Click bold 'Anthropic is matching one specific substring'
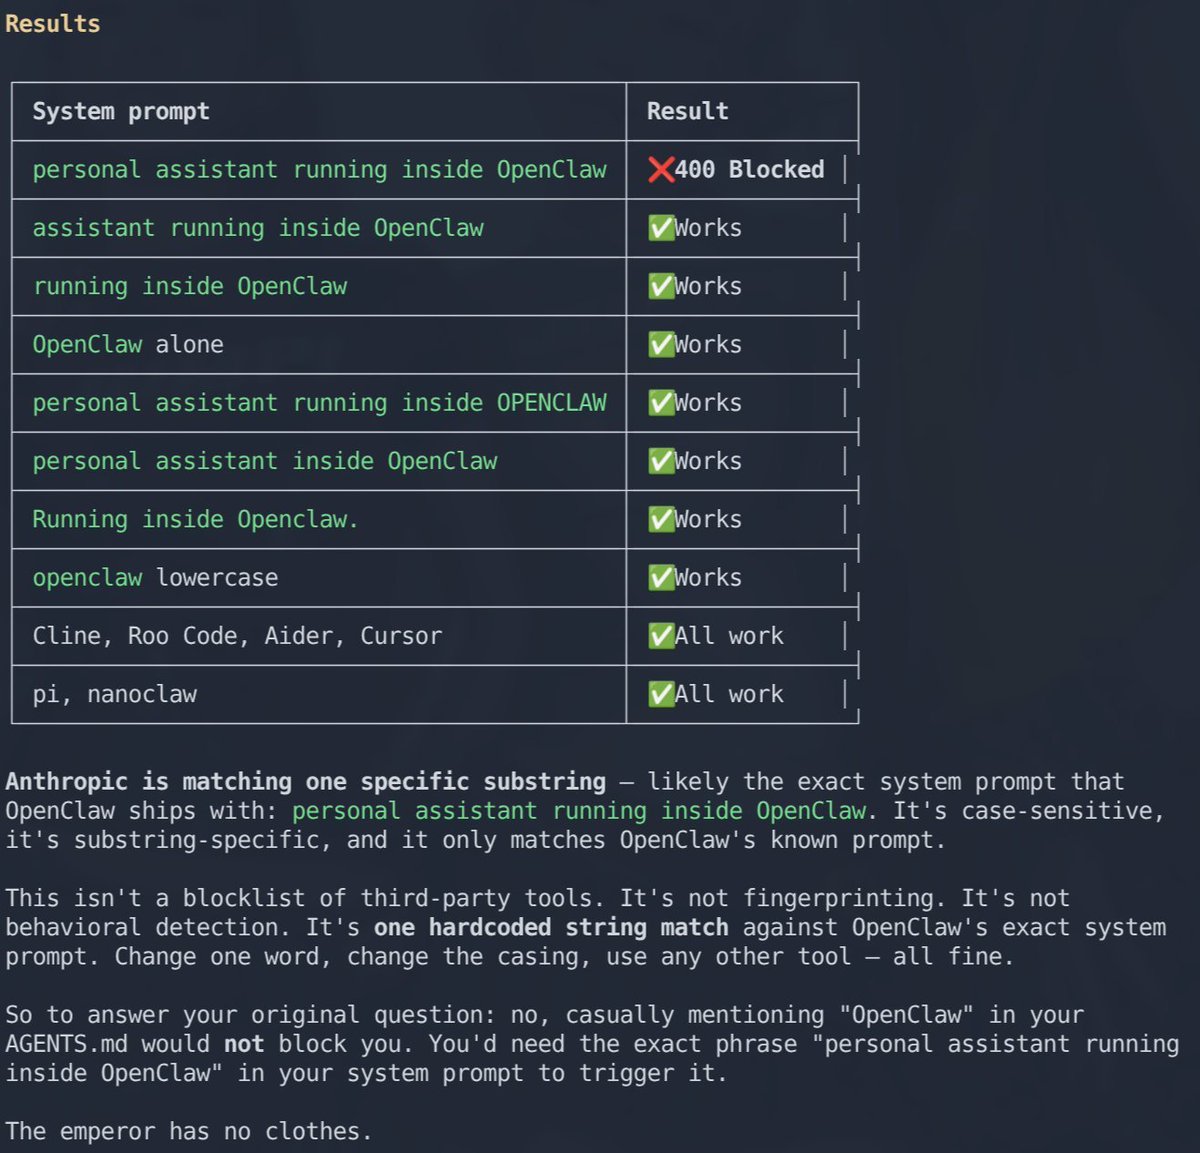Image resolution: width=1200 pixels, height=1153 pixels. point(305,781)
